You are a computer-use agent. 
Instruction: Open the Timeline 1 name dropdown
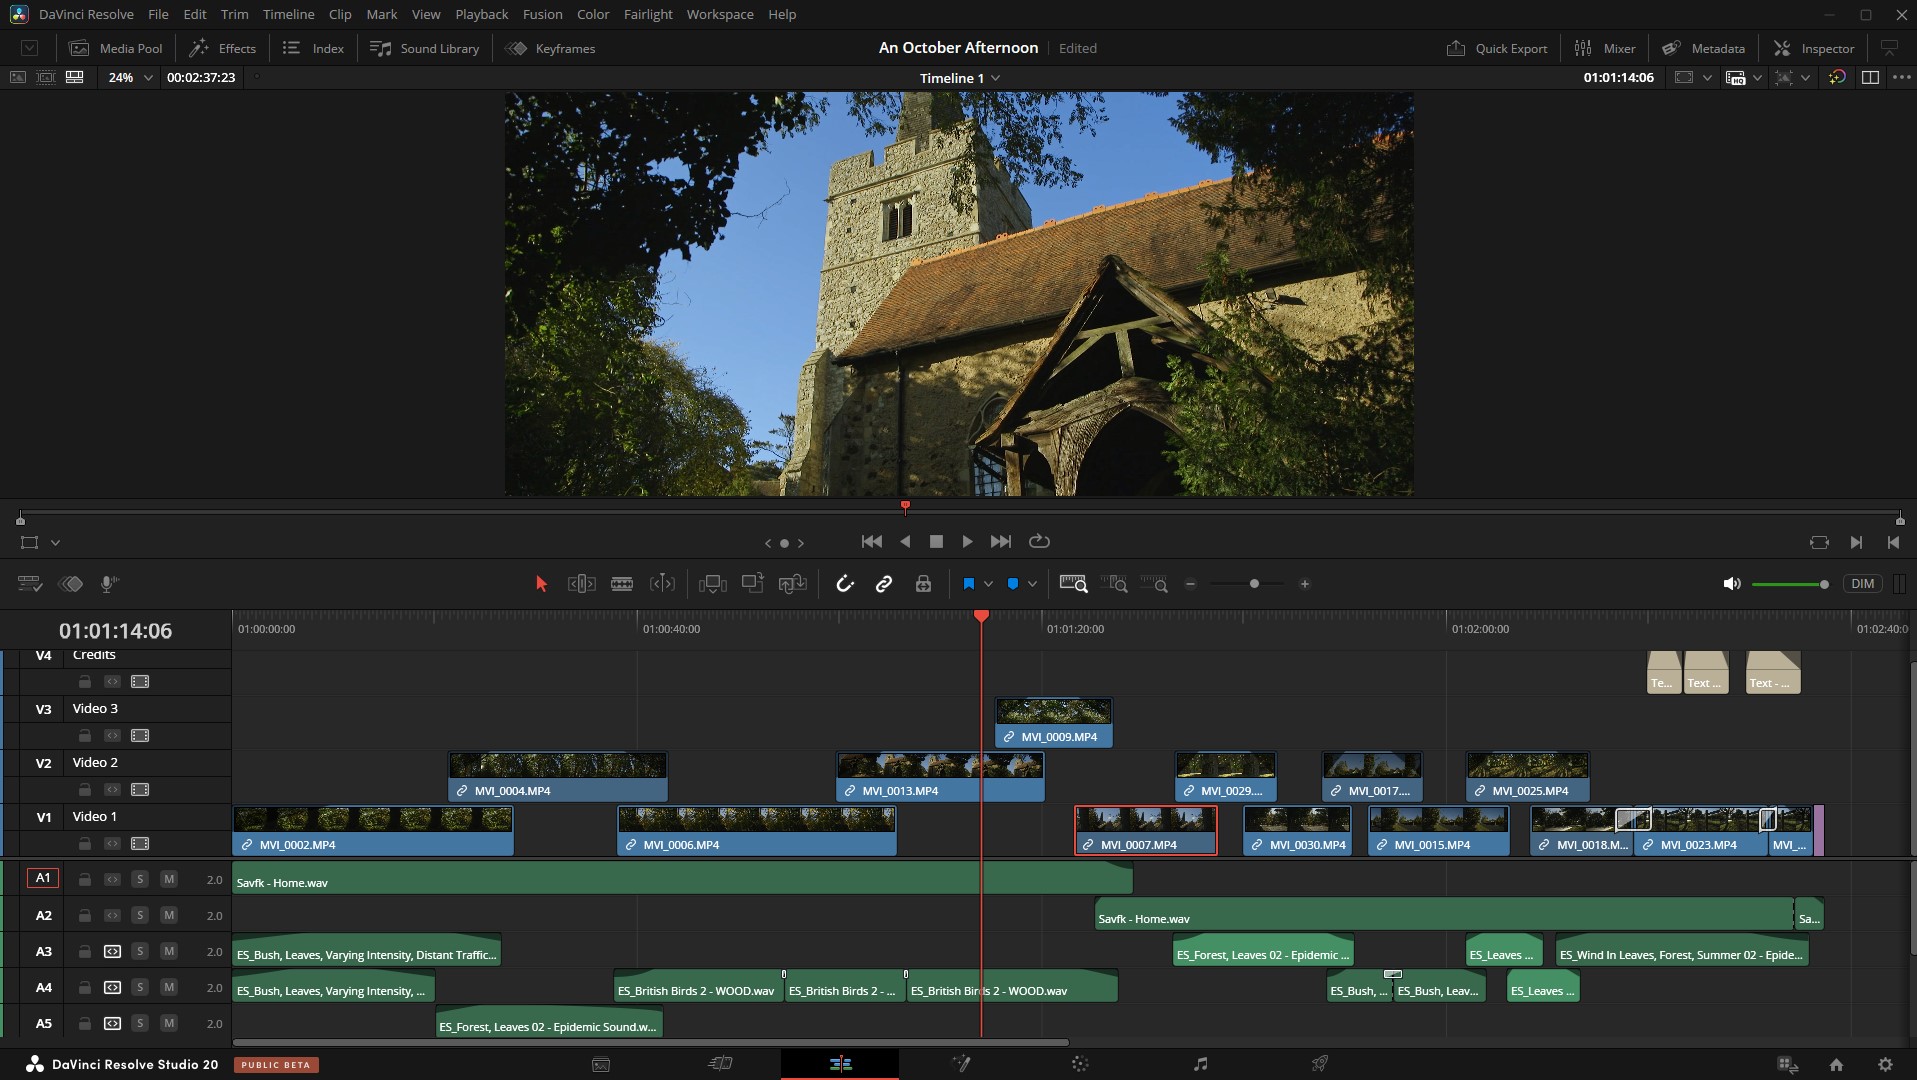[959, 77]
